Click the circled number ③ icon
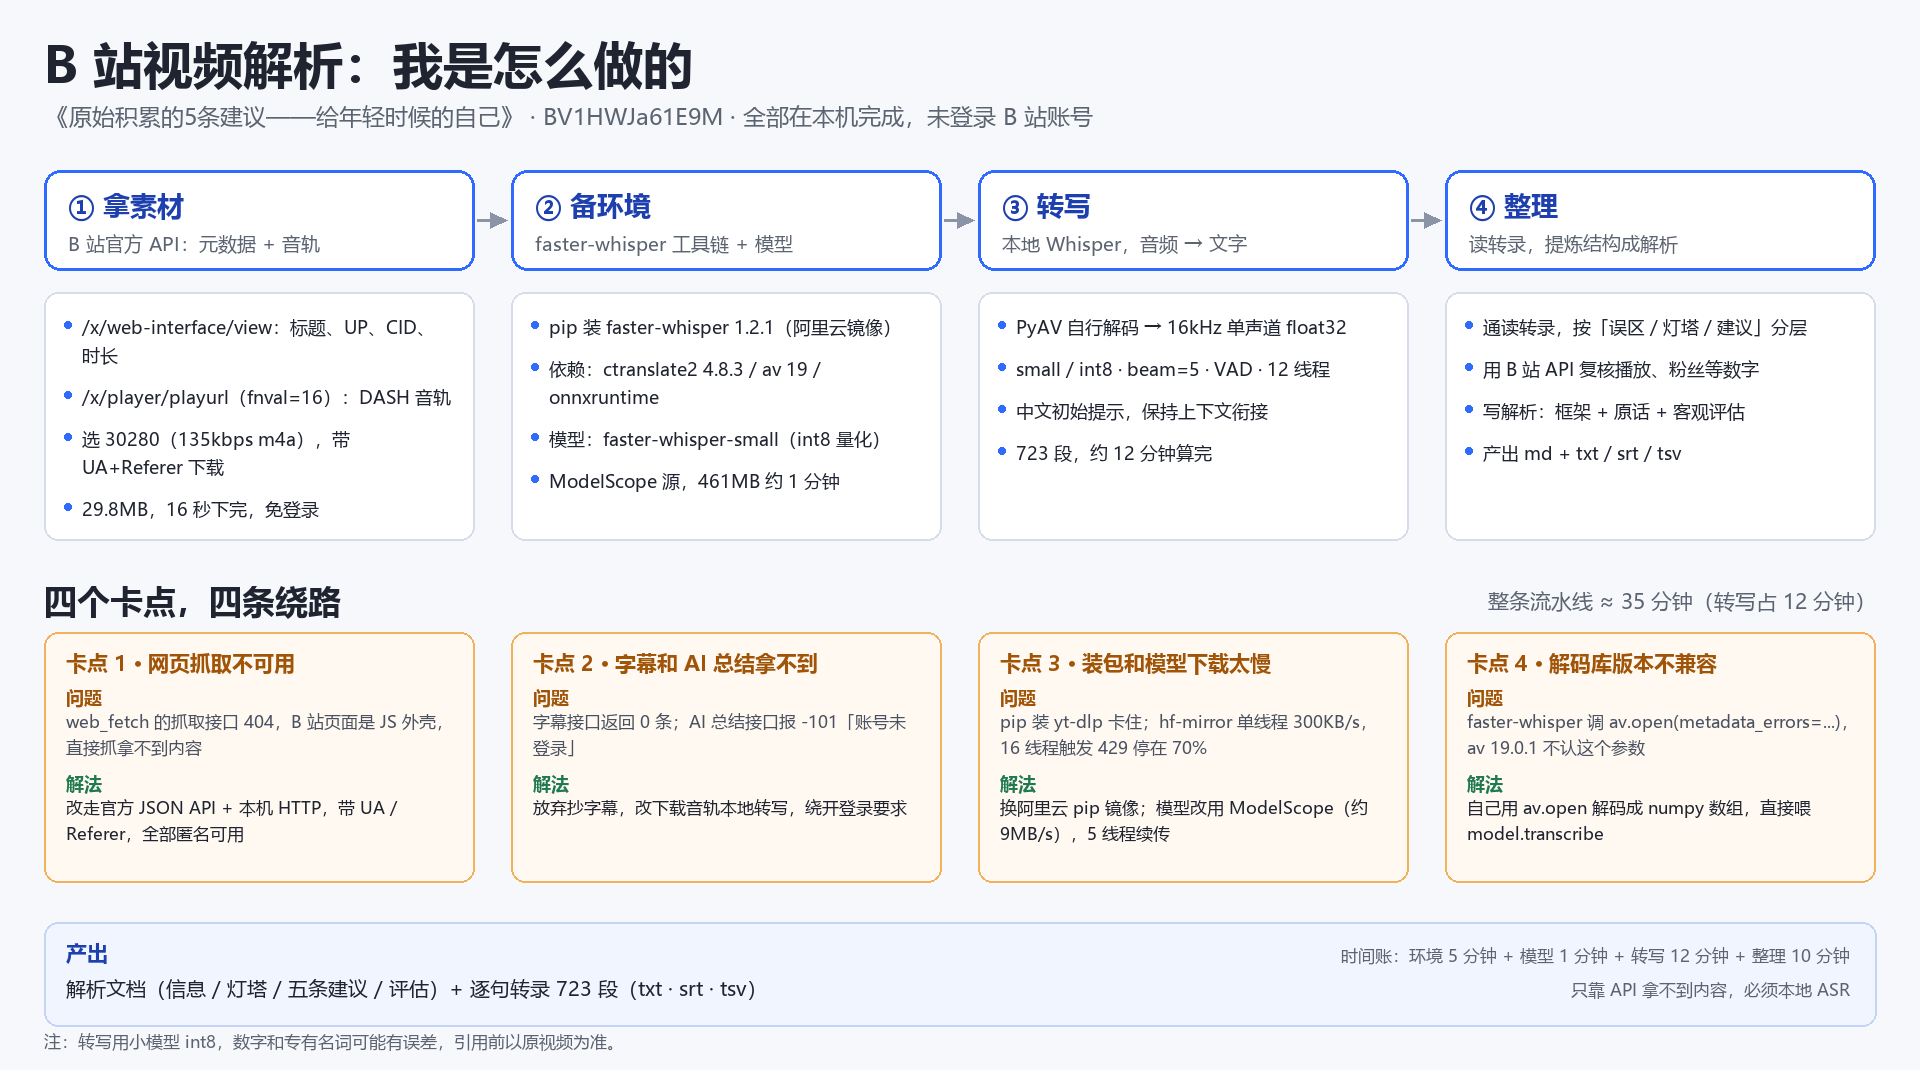Image resolution: width=1920 pixels, height=1070 pixels. tap(1015, 207)
